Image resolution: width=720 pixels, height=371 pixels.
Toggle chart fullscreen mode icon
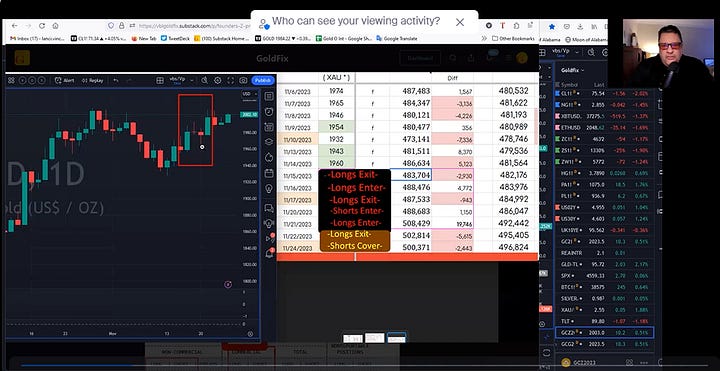pyautogui.click(x=231, y=80)
